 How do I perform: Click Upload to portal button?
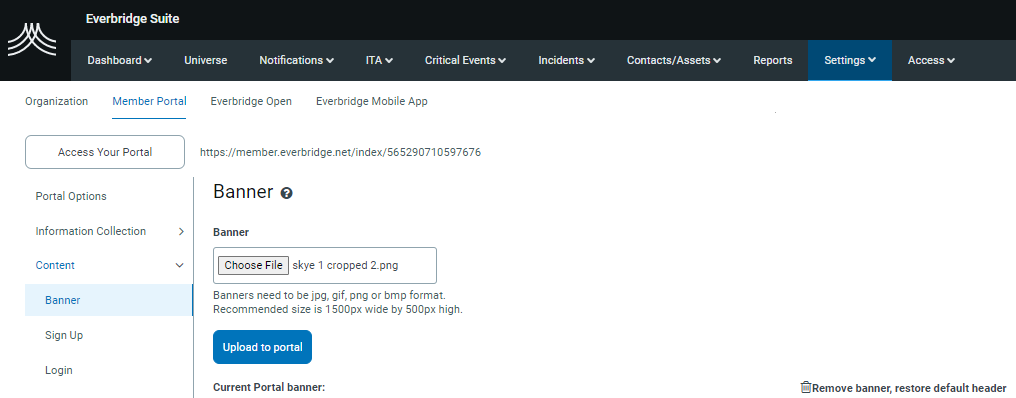tap(262, 347)
